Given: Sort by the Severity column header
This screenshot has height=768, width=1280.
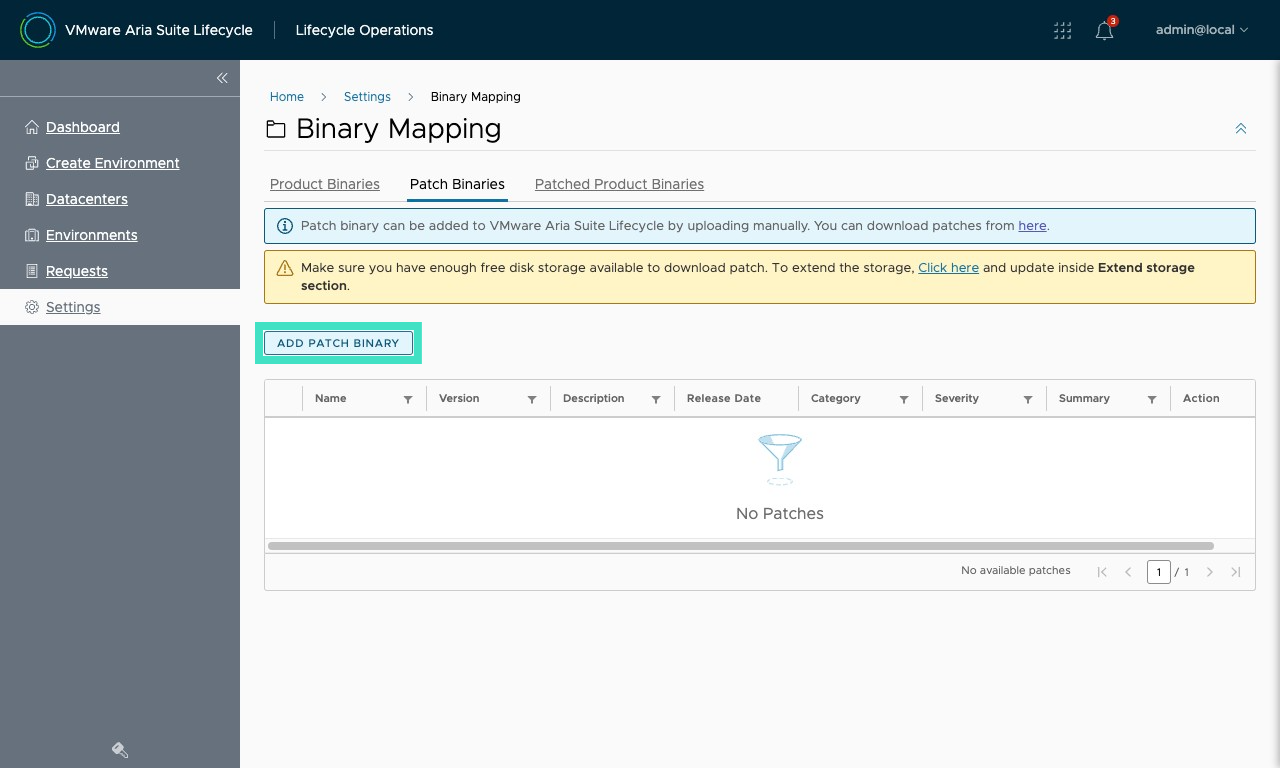Looking at the screenshot, I should 957,398.
